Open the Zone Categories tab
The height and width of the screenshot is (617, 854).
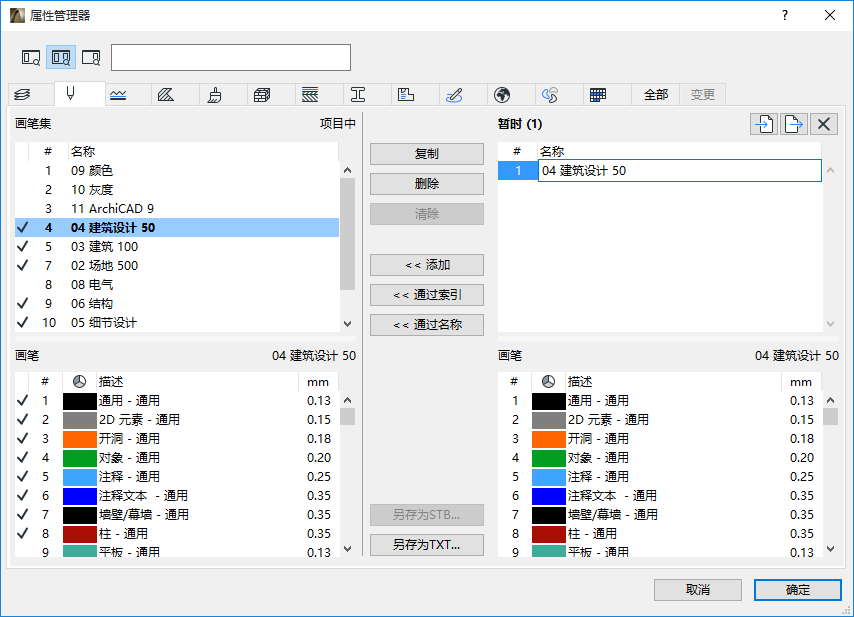(x=406, y=95)
